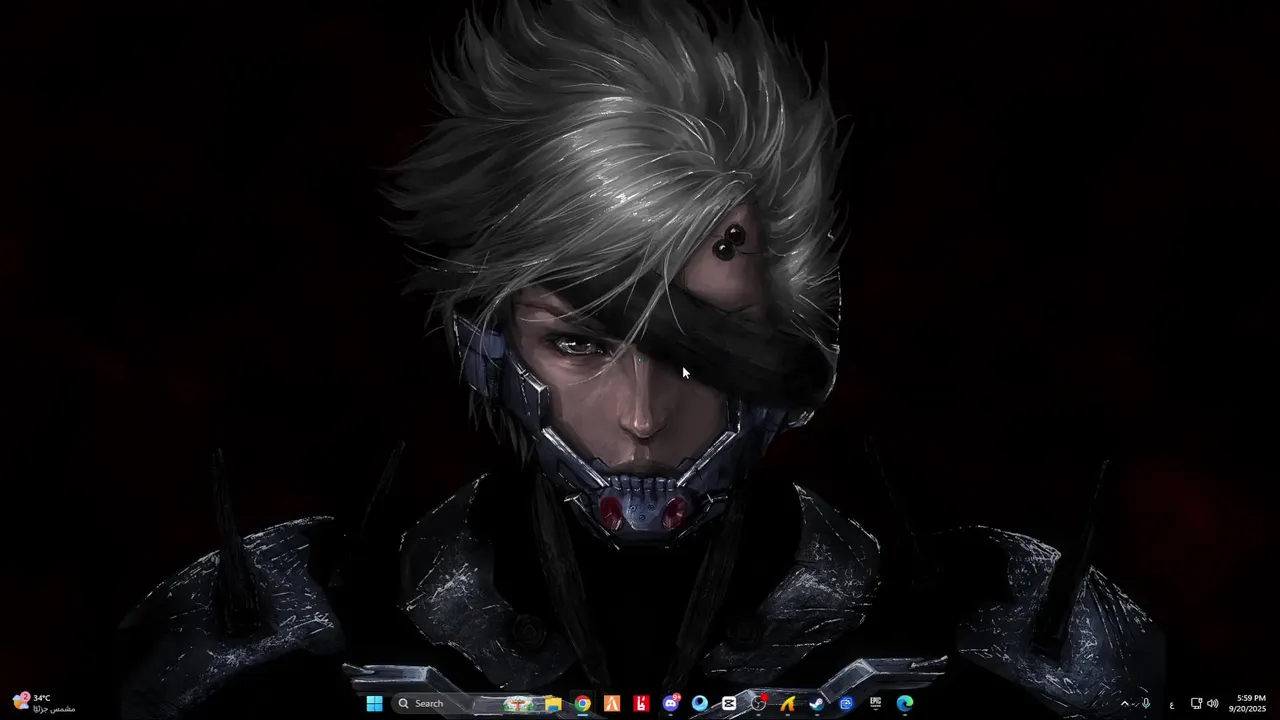Screen dimensions: 1280x720
Task: Open the weather widget showing 34°C
Action: click(43, 703)
